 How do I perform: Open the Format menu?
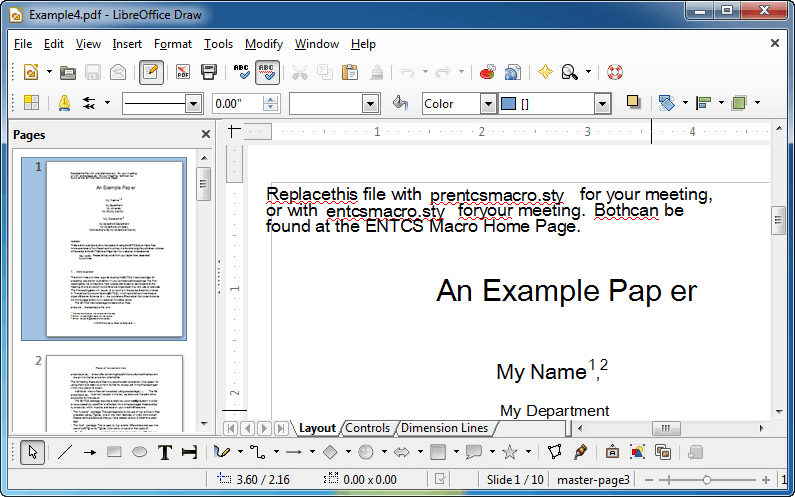tap(173, 44)
